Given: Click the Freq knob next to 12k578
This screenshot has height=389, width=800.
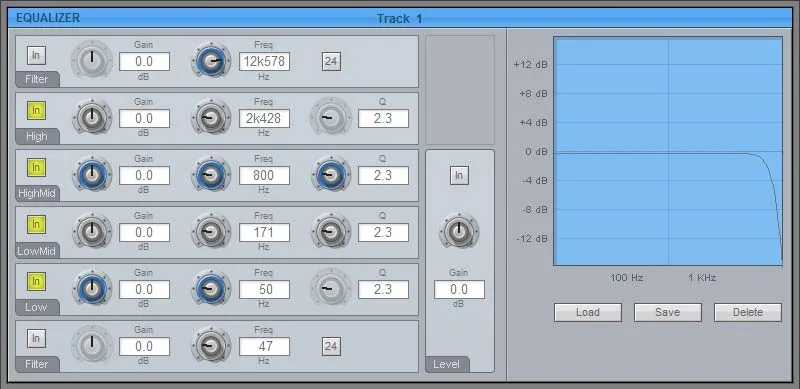Looking at the screenshot, I should point(211,61).
